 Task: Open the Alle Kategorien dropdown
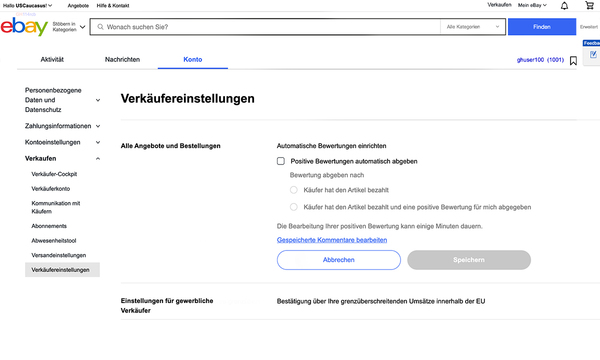tap(473, 27)
